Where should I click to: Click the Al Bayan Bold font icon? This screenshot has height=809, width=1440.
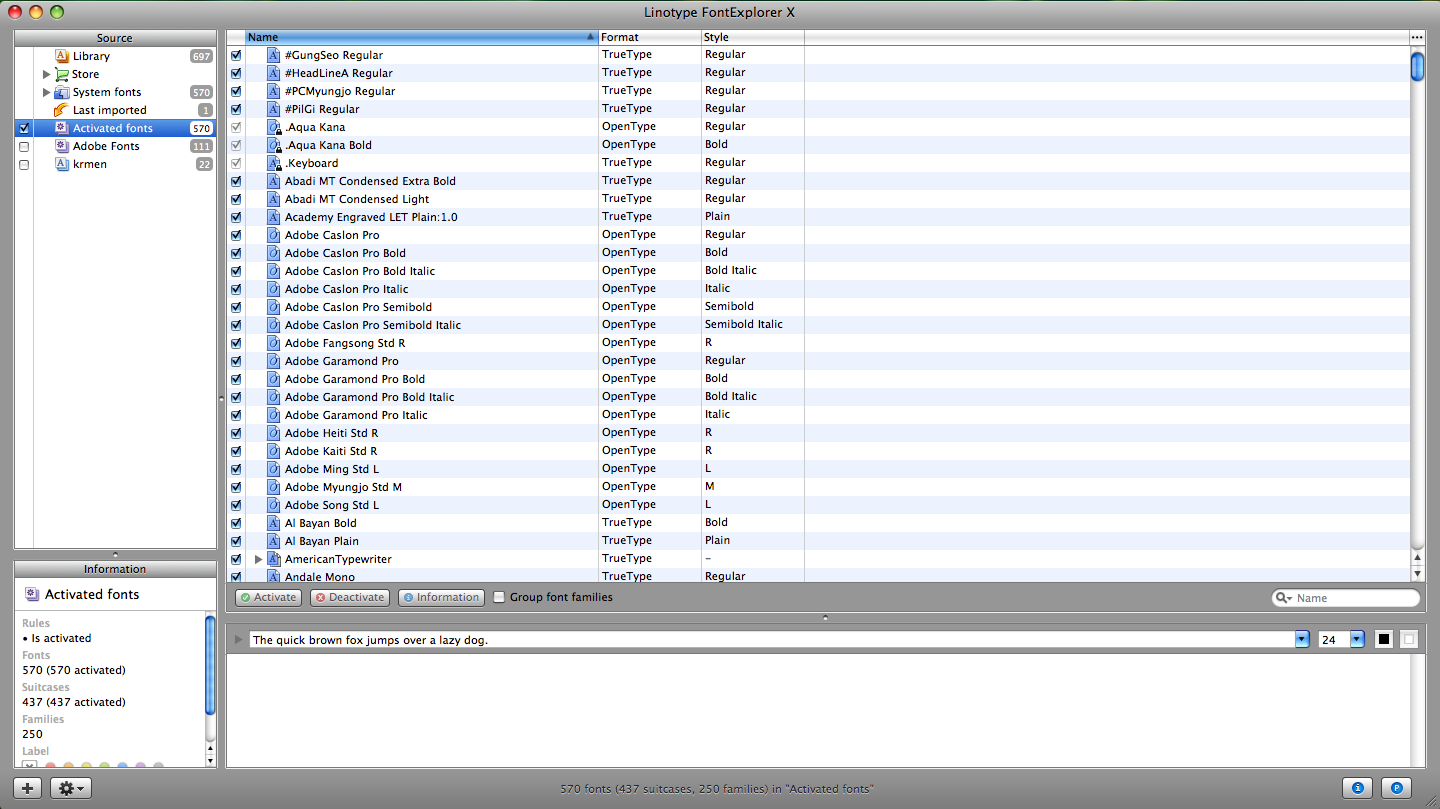tap(274, 523)
